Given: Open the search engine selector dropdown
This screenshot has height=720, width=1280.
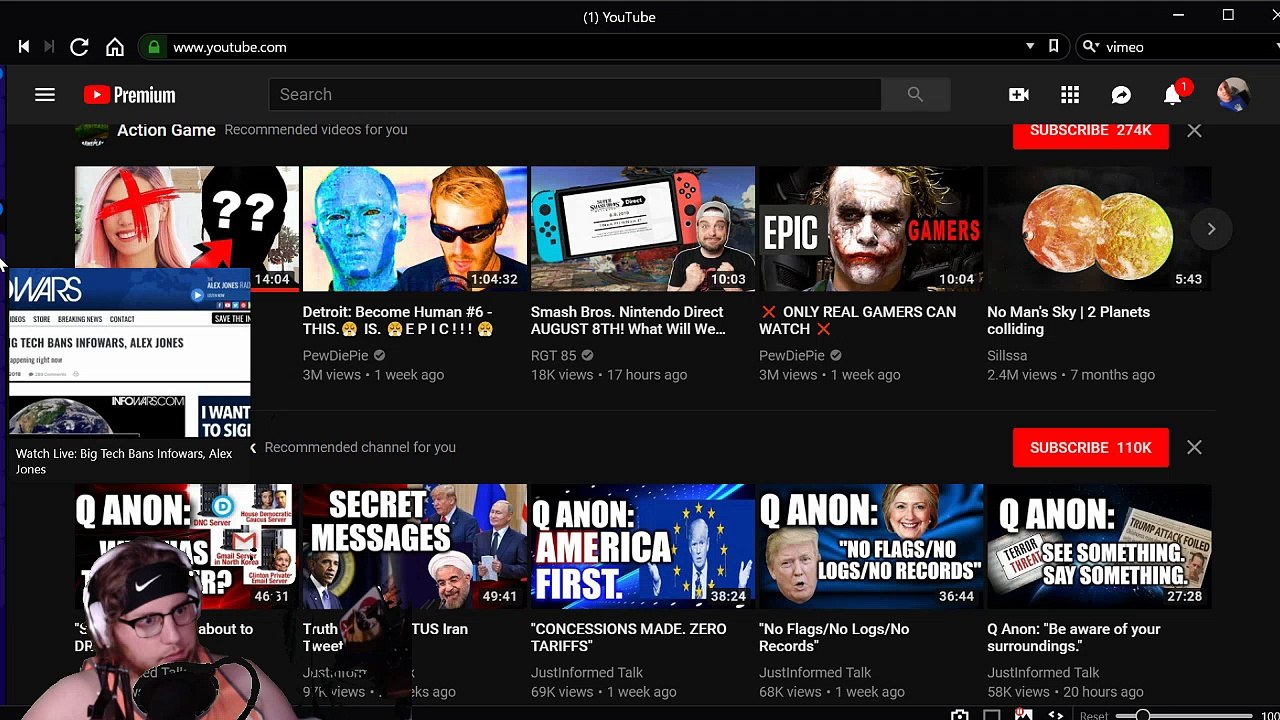Looking at the screenshot, I should pos(1091,47).
